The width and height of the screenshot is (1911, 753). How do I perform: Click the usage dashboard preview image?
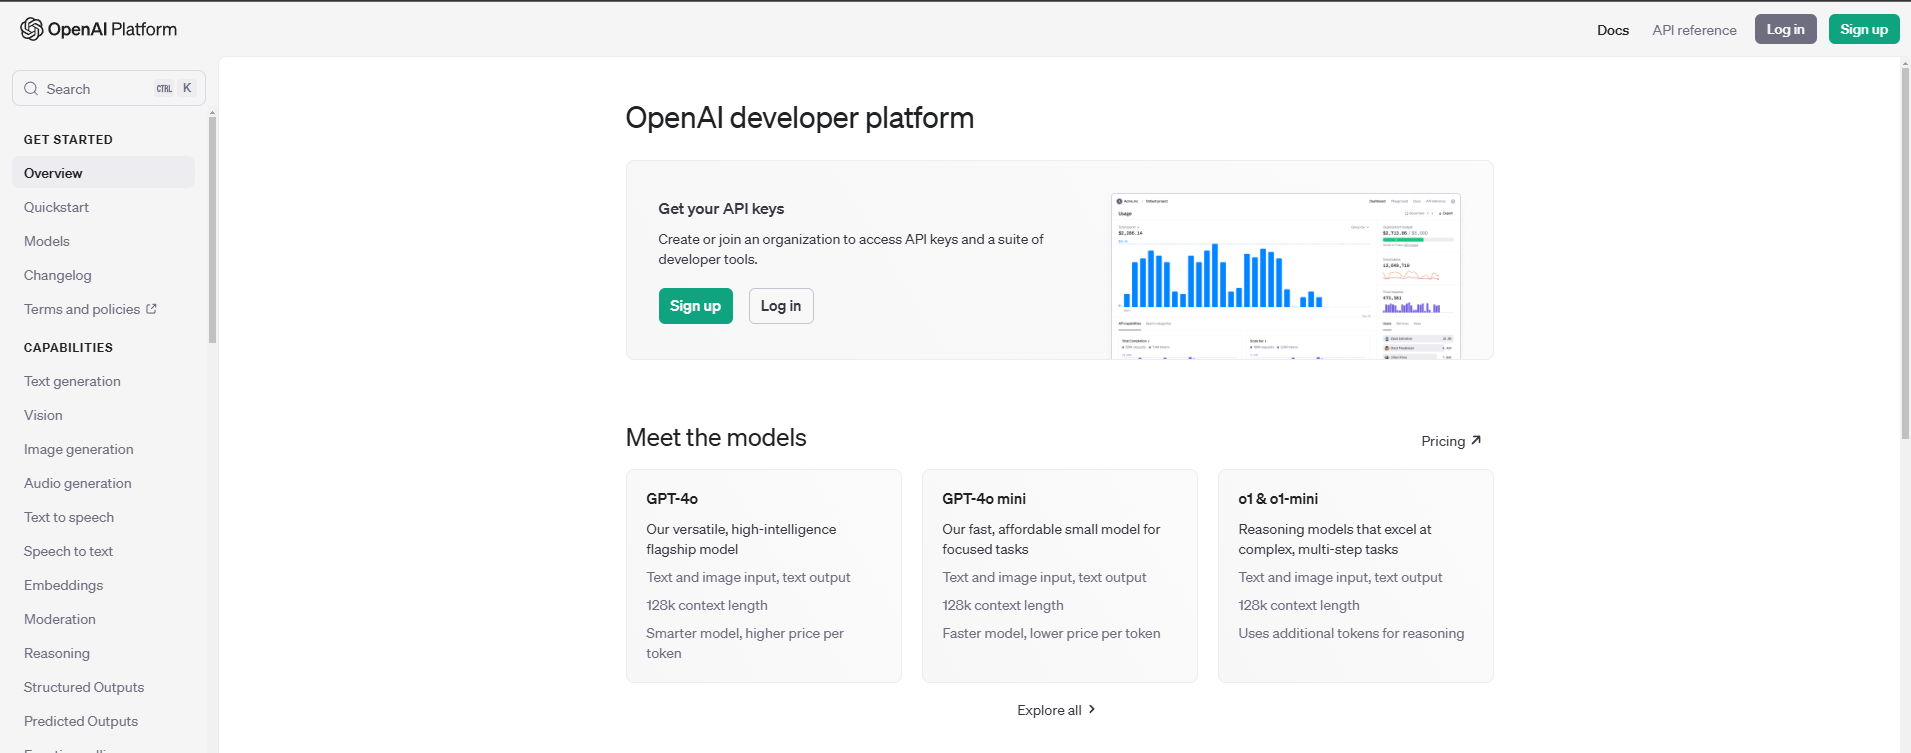1286,276
